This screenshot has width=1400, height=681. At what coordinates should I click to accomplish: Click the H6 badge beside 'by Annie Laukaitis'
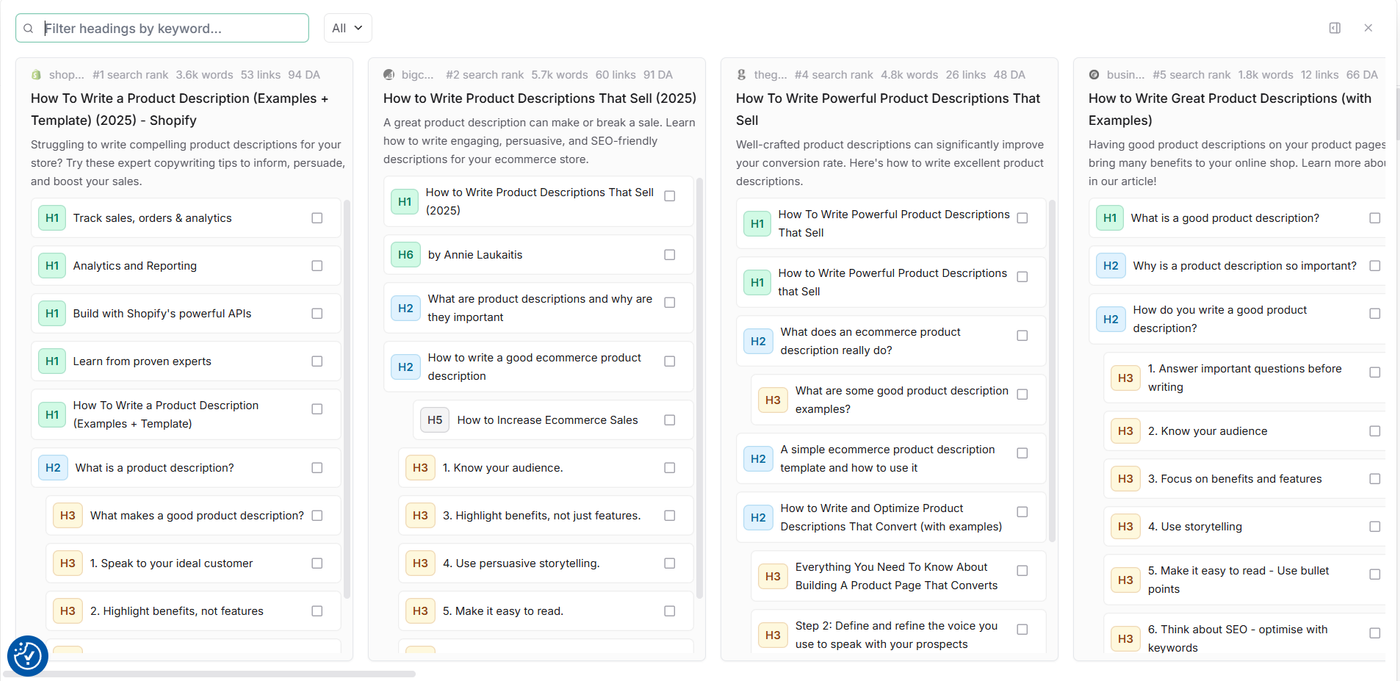click(405, 254)
